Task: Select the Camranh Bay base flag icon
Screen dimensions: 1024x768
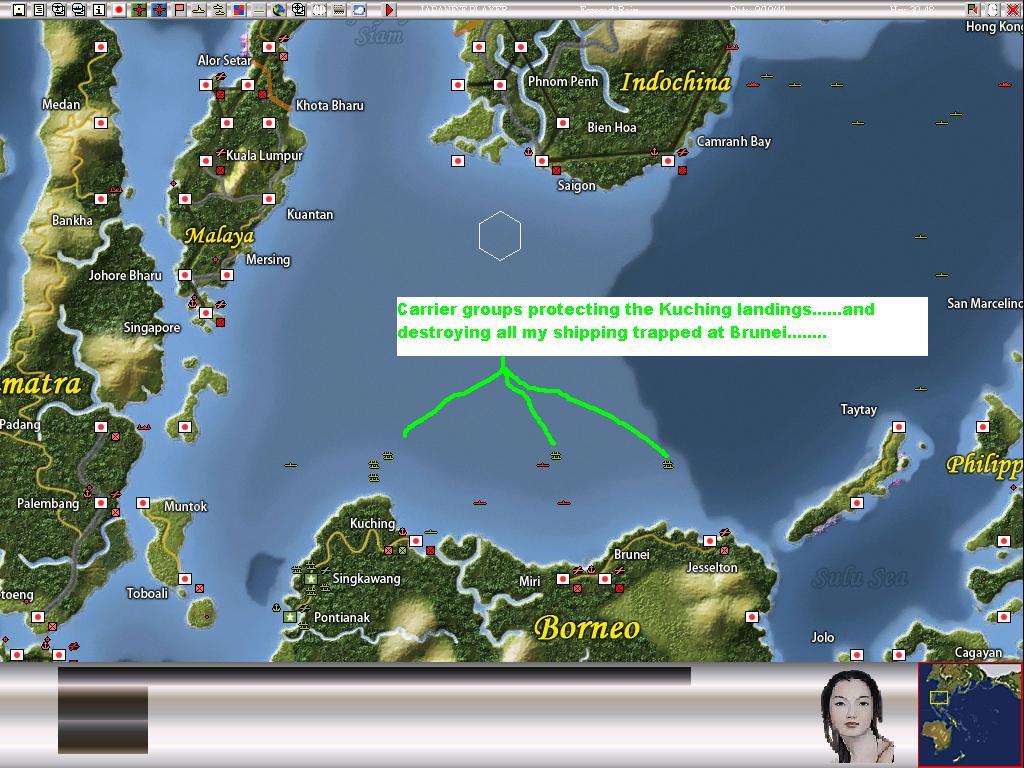Action: click(x=667, y=161)
